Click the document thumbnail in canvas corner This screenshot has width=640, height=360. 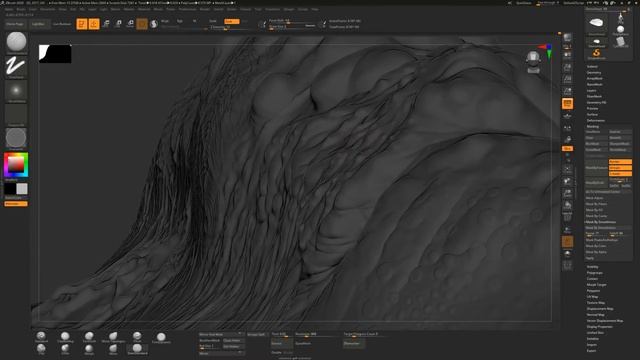[55, 54]
